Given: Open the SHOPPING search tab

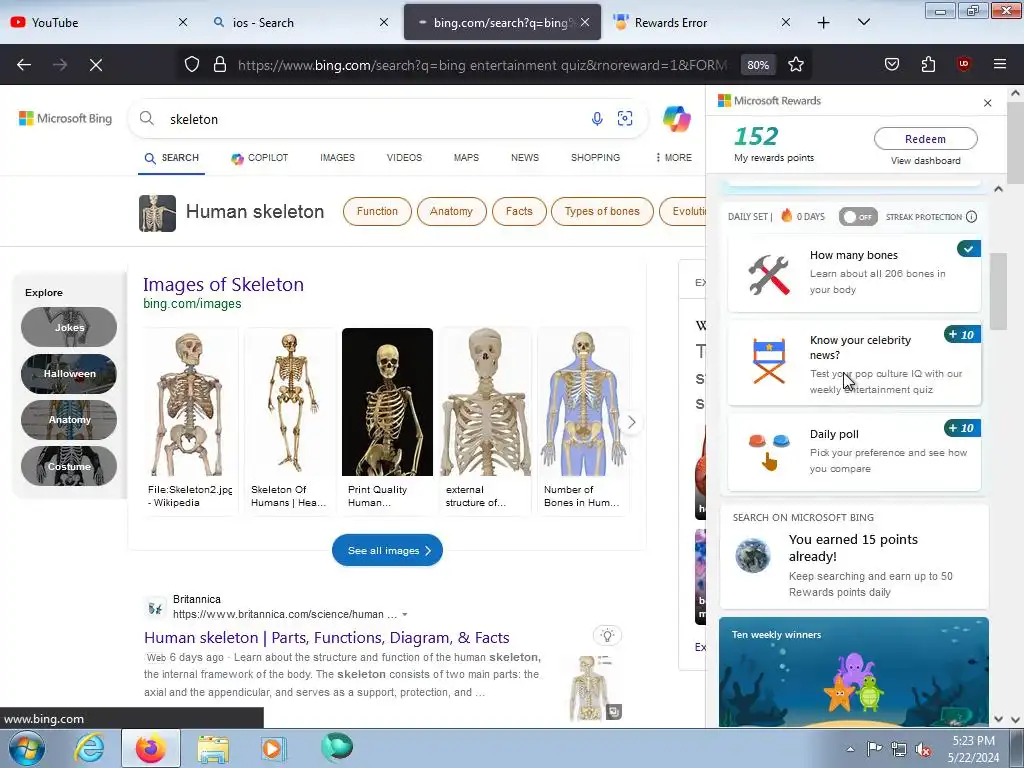Looking at the screenshot, I should (596, 157).
